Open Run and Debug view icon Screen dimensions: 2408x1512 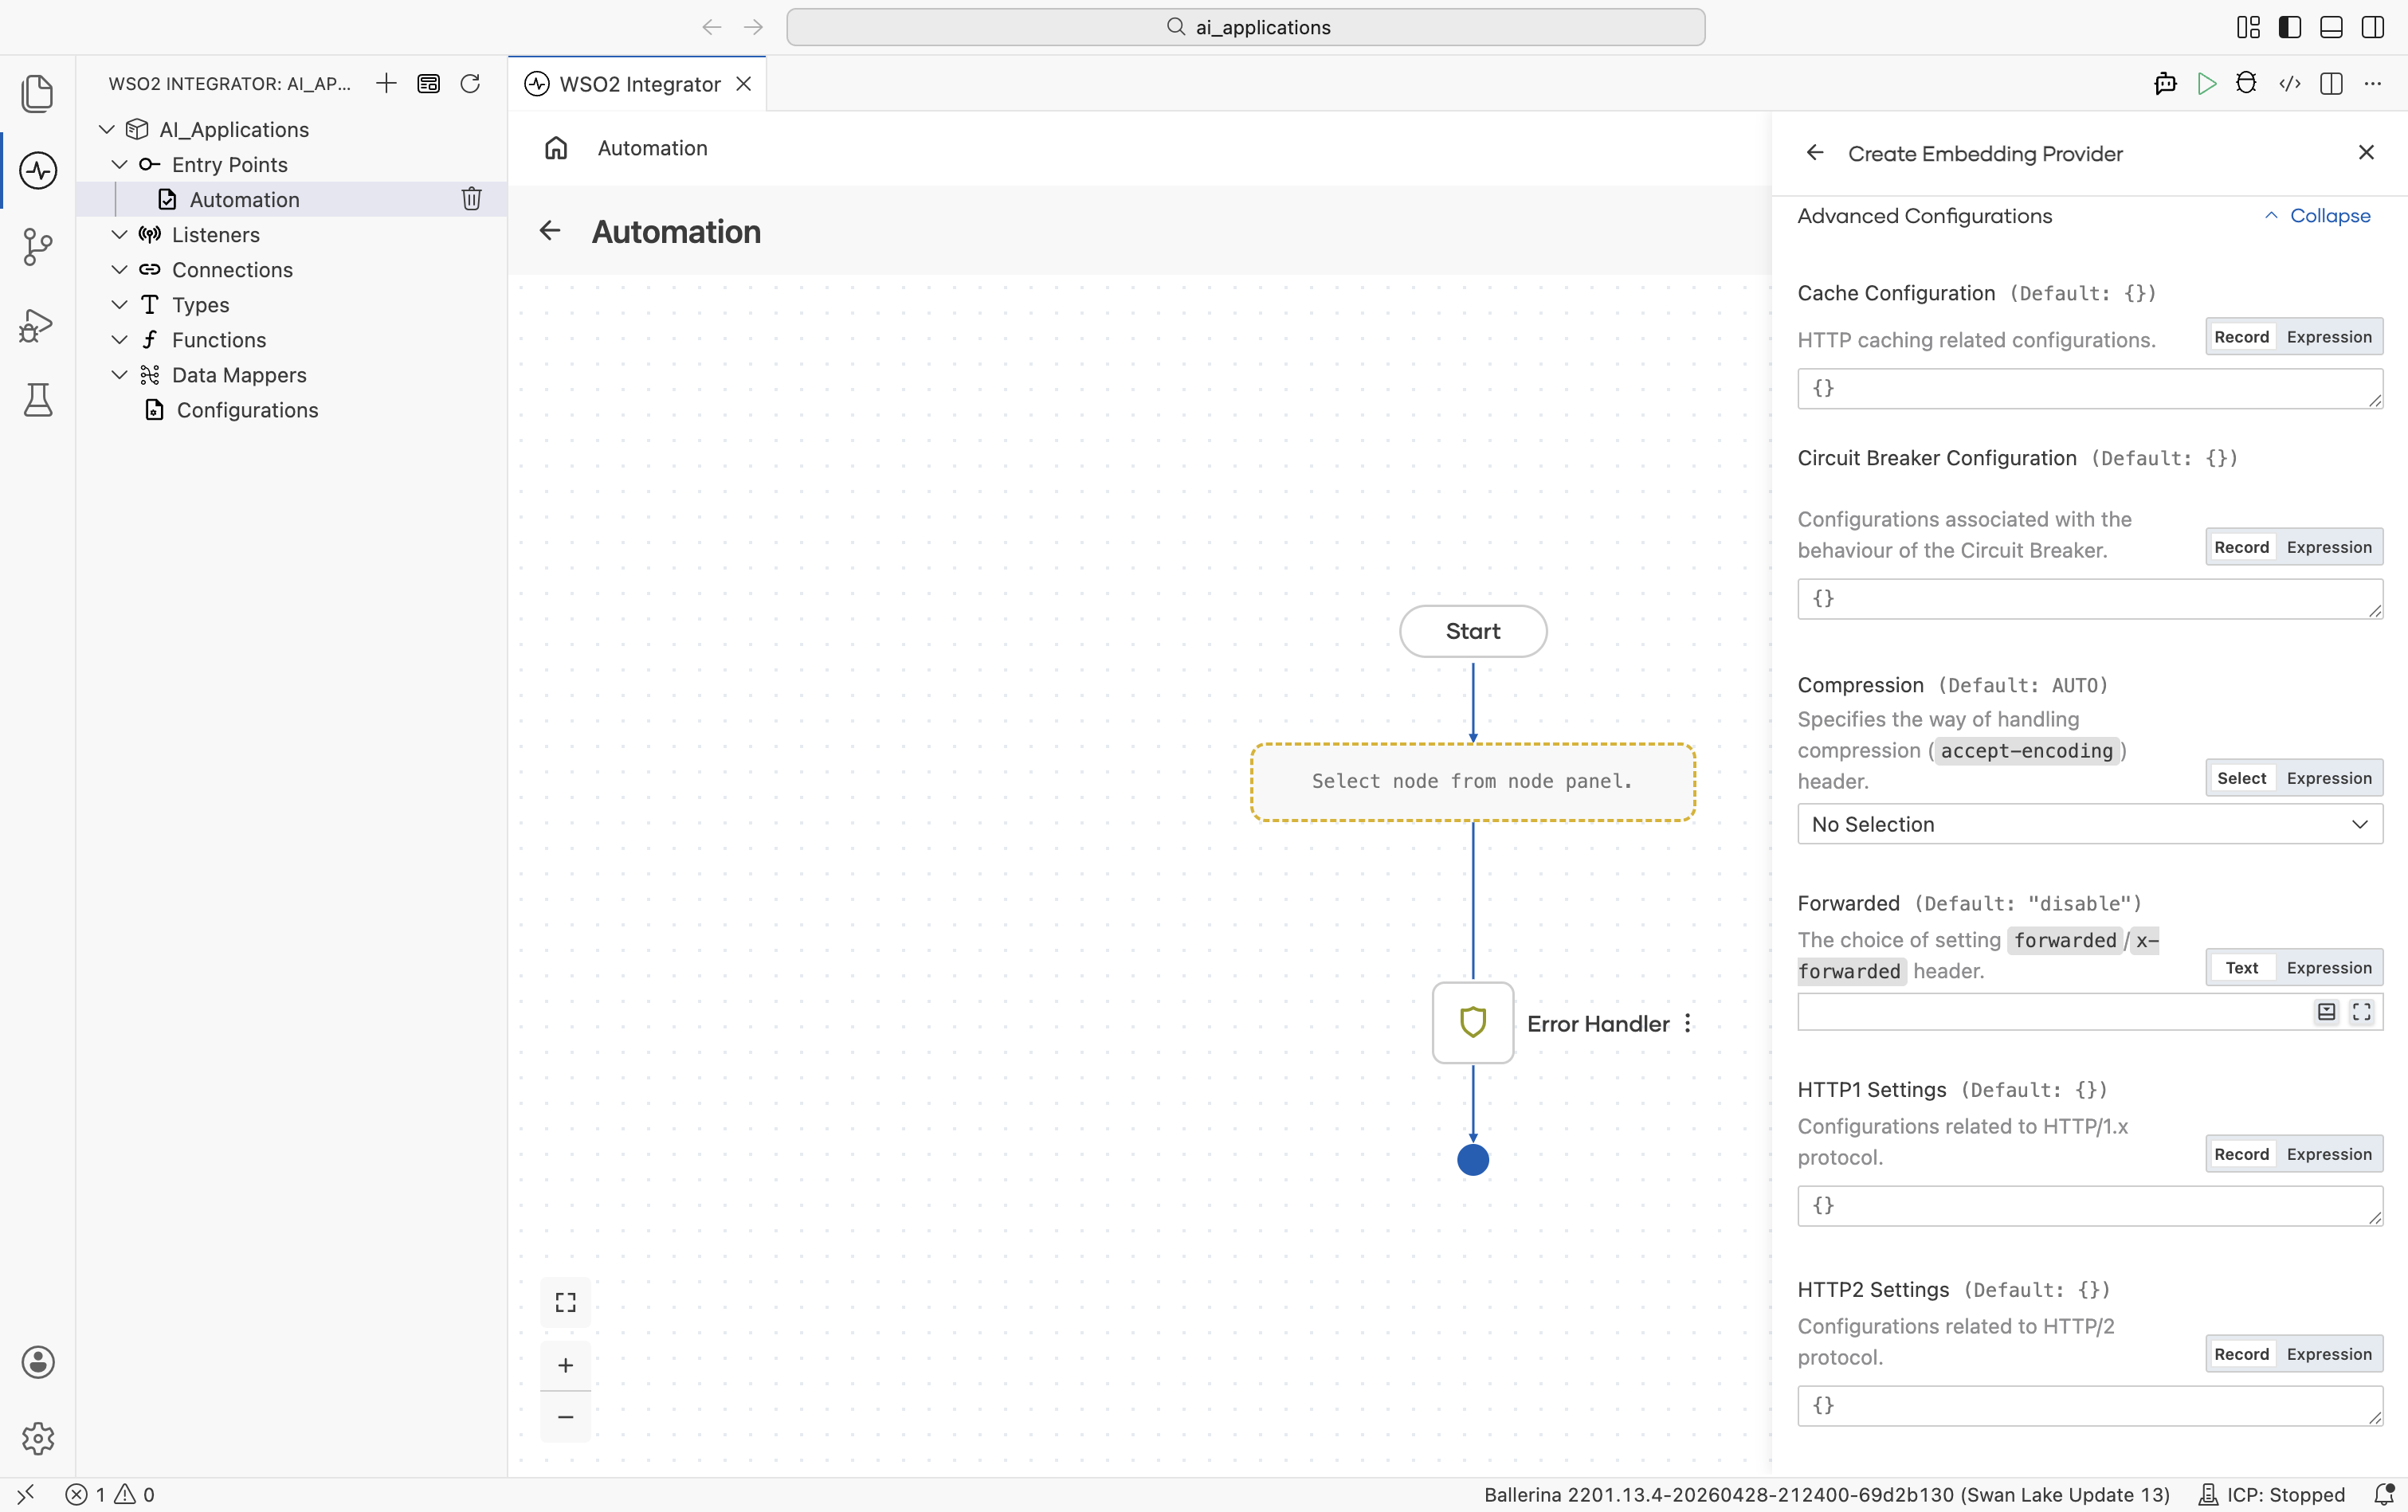pyautogui.click(x=38, y=324)
